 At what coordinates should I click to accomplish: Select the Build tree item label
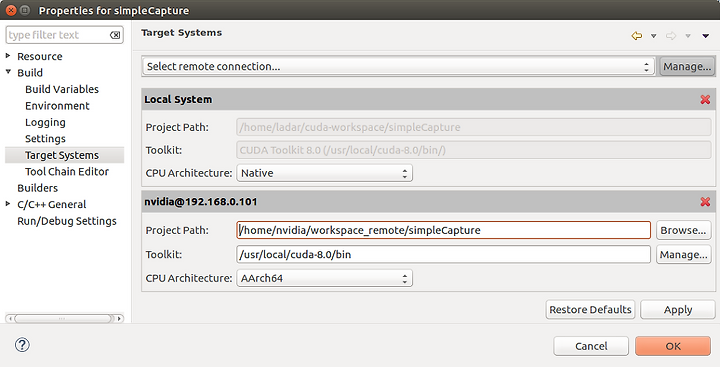point(30,73)
